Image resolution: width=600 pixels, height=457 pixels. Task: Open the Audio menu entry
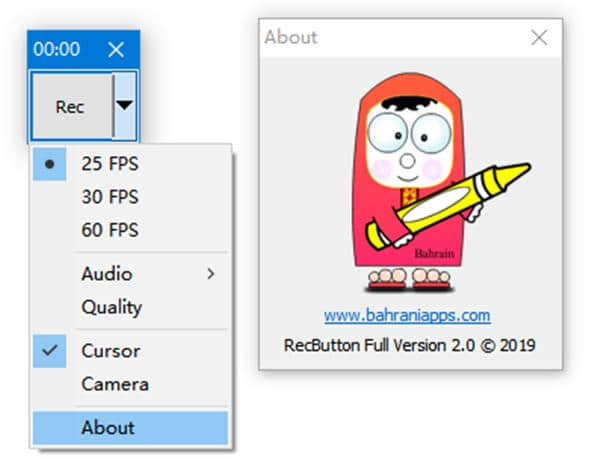[107, 274]
